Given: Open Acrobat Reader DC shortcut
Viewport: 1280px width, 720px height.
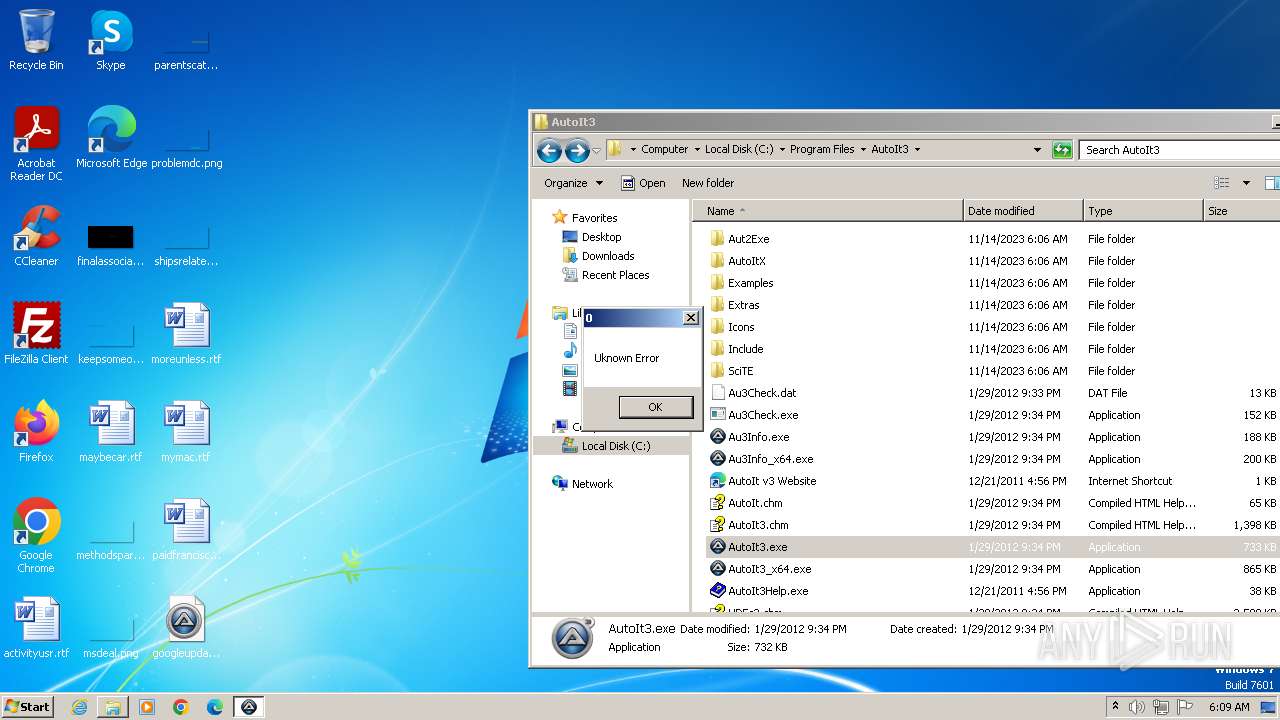Looking at the screenshot, I should pos(36,144).
